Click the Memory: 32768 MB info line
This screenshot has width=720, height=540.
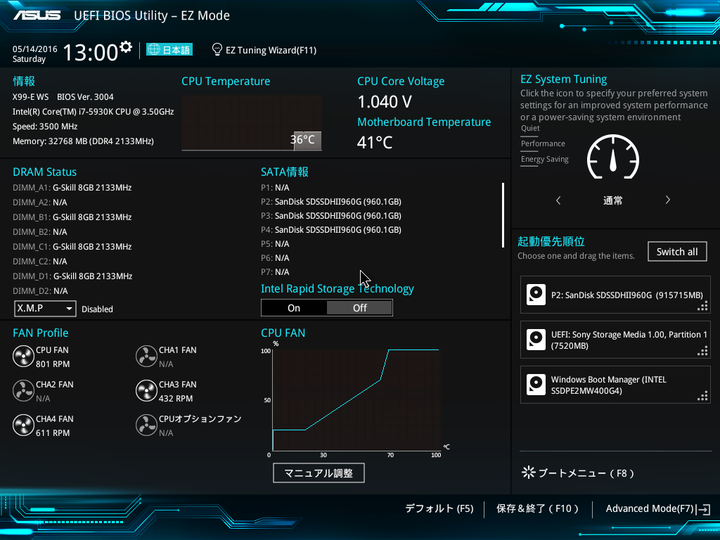coord(83,141)
